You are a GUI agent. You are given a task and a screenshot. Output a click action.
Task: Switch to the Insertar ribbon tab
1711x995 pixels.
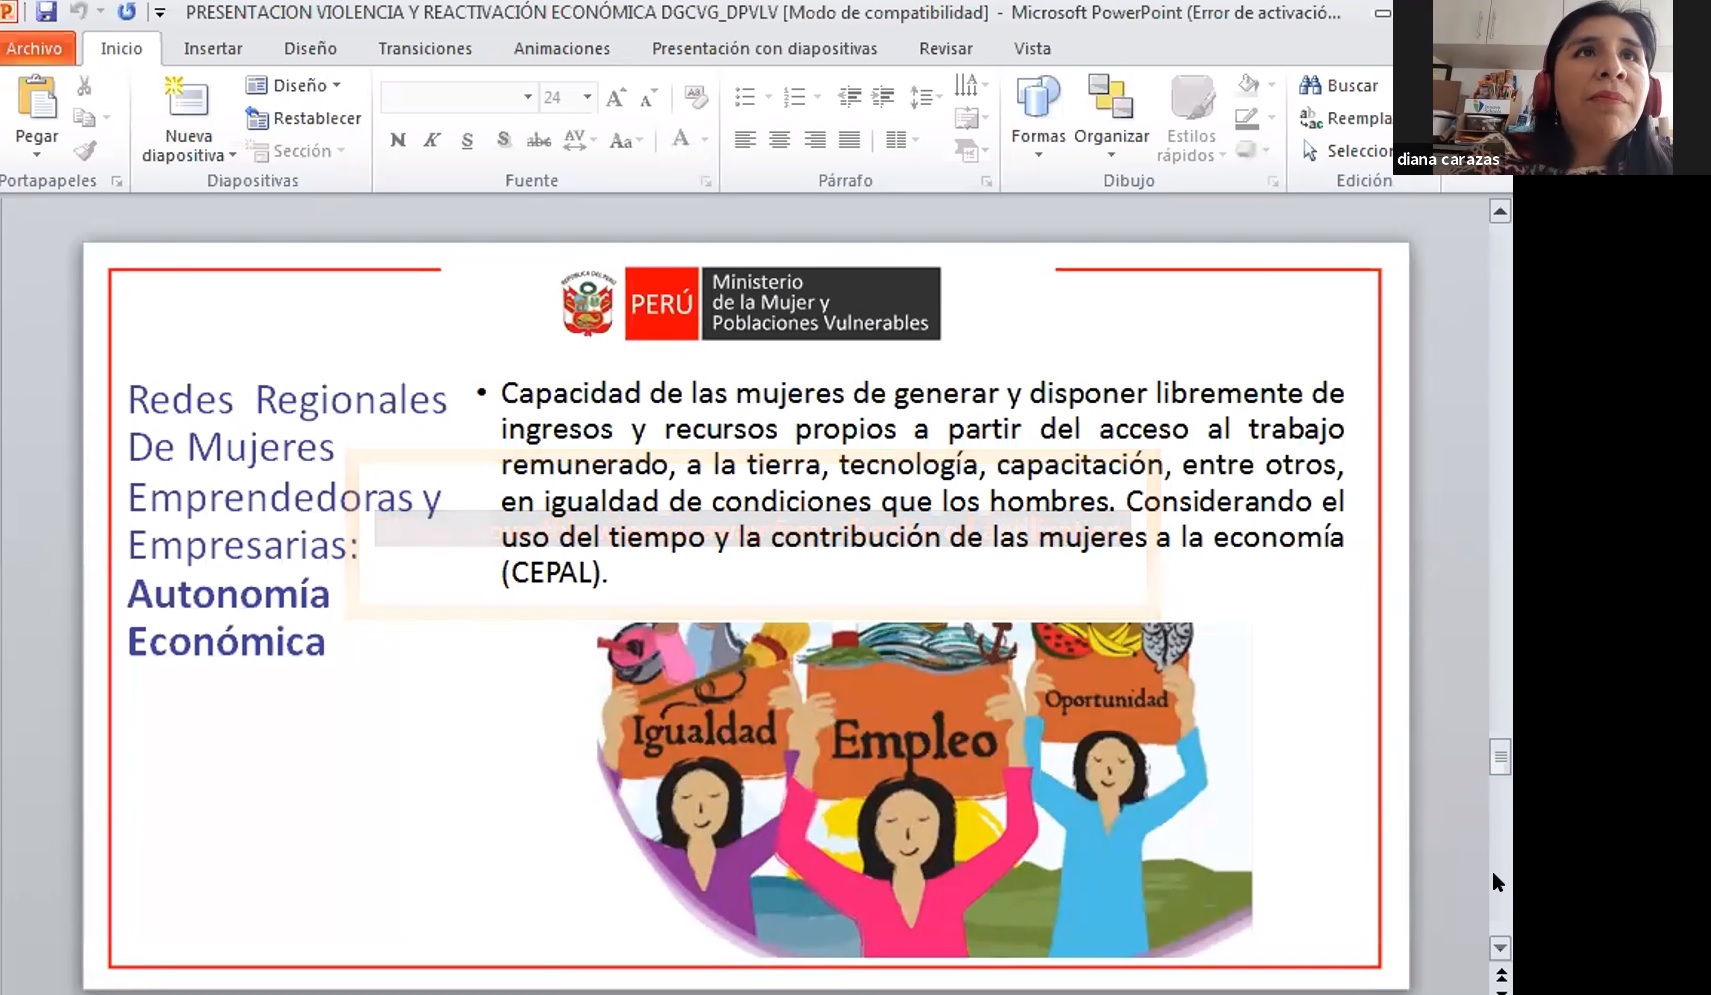click(212, 48)
